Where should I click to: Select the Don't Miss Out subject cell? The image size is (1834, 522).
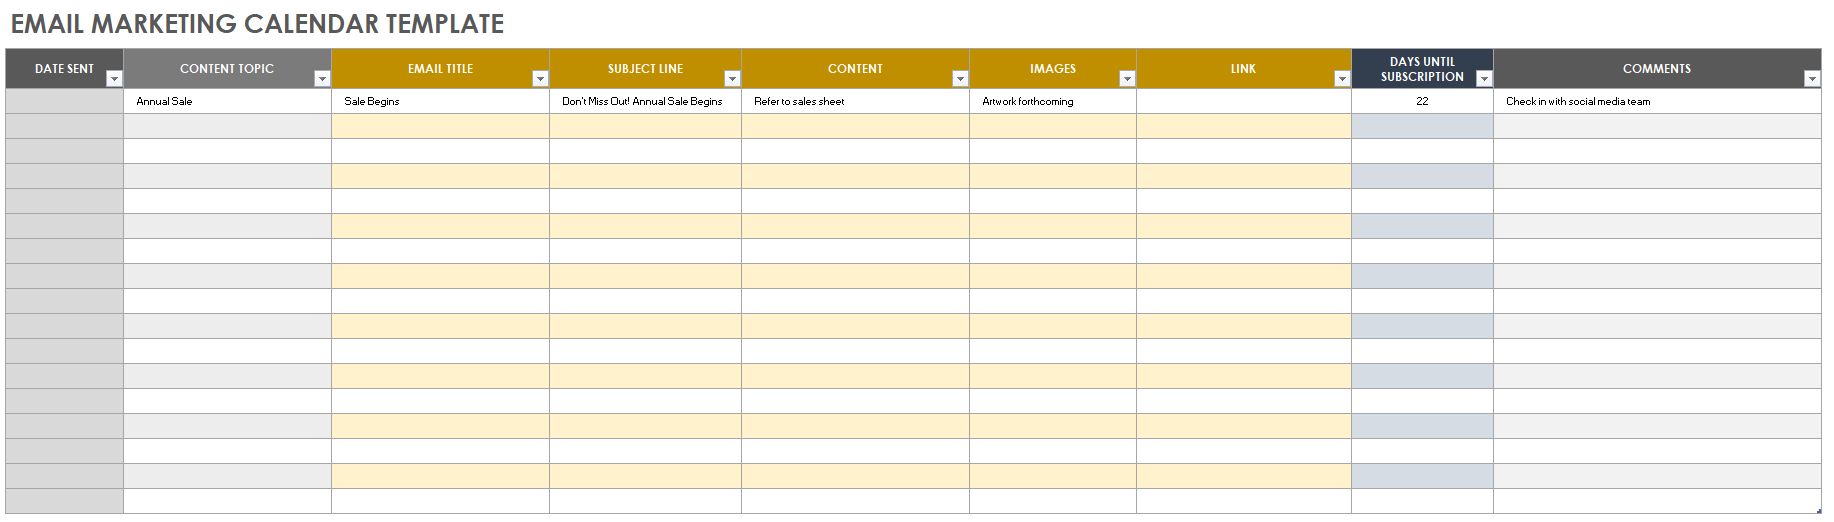(x=645, y=101)
